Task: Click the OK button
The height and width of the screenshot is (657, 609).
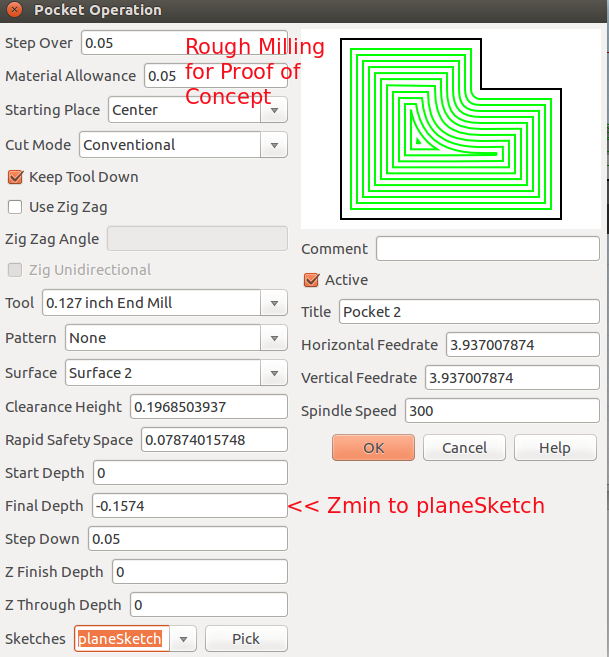Action: click(x=373, y=448)
